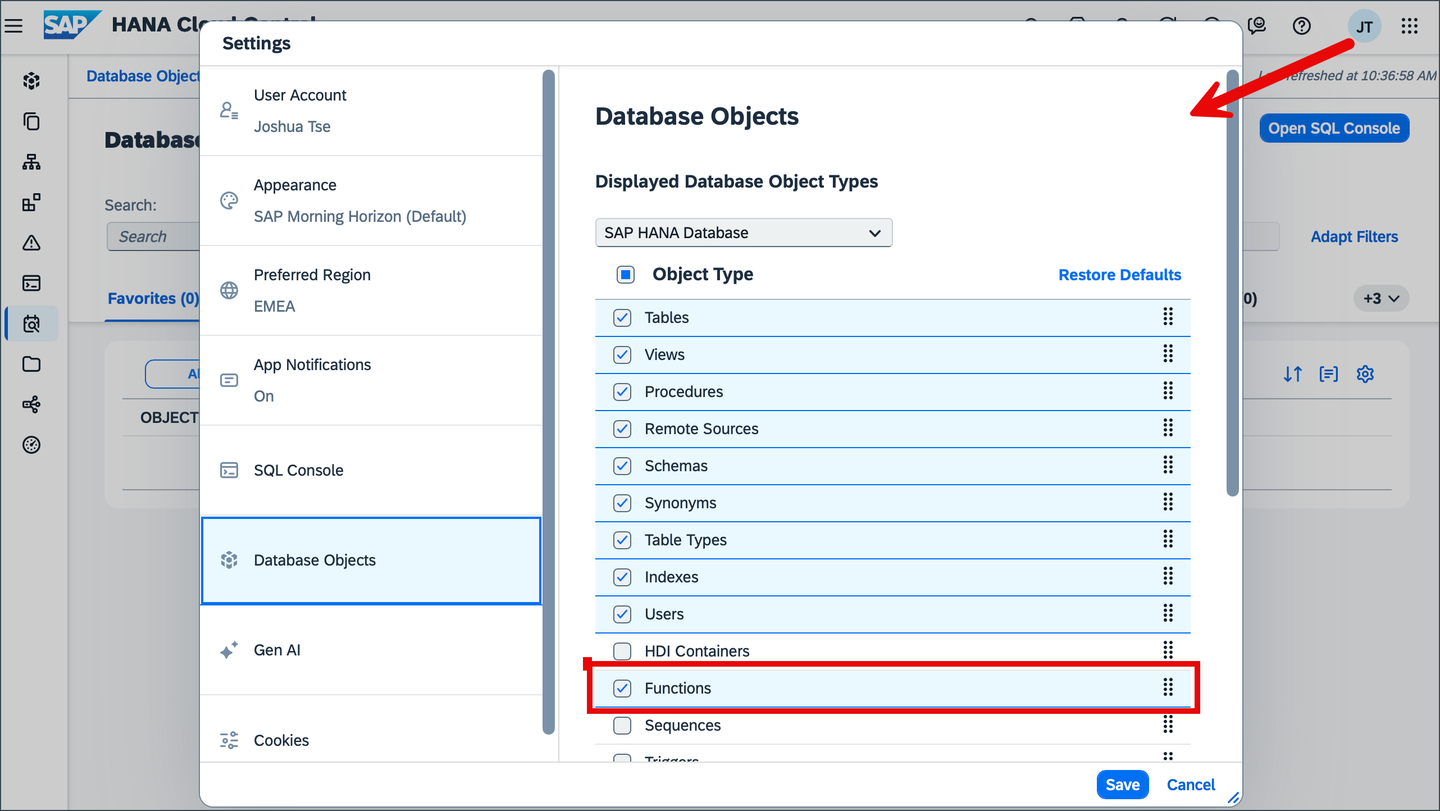Viewport: 1440px width, 811px height.
Task: Open the copy pages icon in left sidebar
Action: point(32,121)
